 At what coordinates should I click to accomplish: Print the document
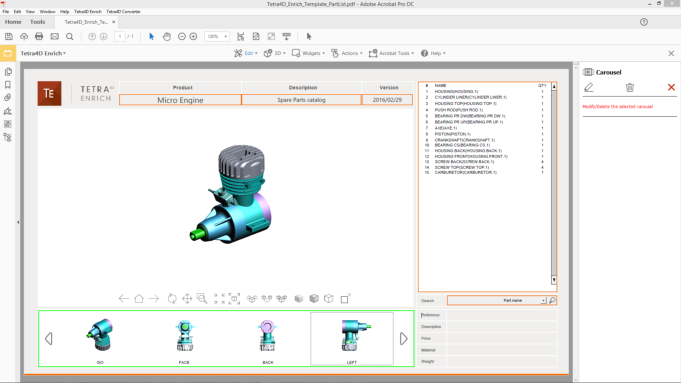(39, 36)
